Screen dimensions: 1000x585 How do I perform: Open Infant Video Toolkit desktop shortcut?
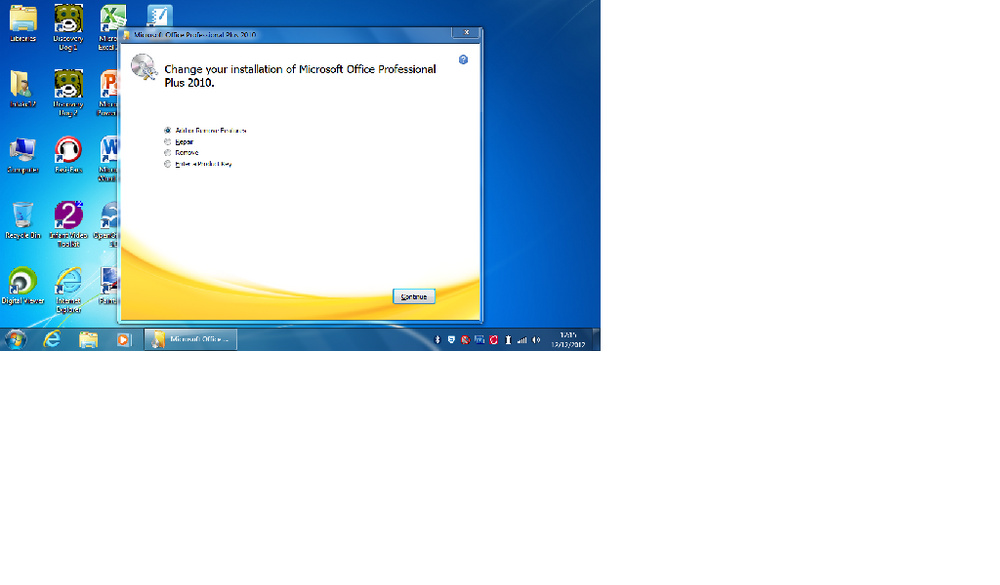(68, 225)
